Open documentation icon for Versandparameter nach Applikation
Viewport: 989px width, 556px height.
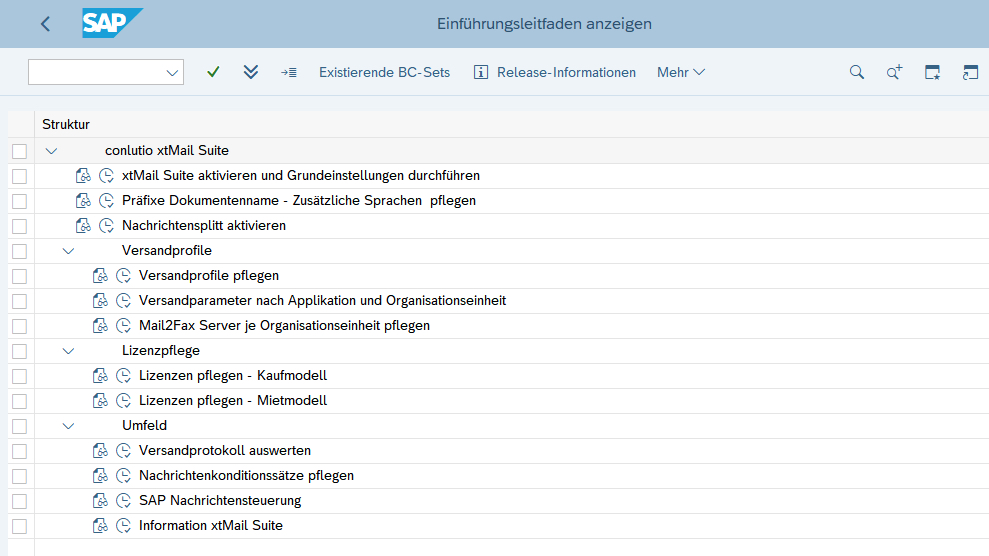(100, 301)
